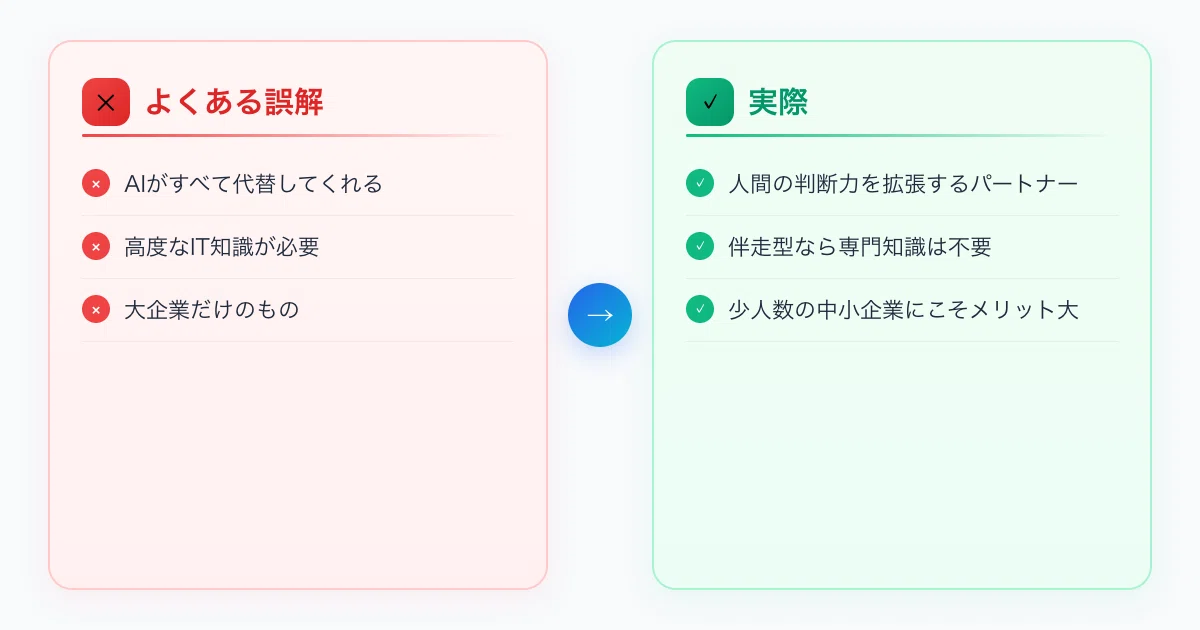Click the green checkmark icon beside 実際
This screenshot has height=630, width=1200.
[x=710, y=102]
